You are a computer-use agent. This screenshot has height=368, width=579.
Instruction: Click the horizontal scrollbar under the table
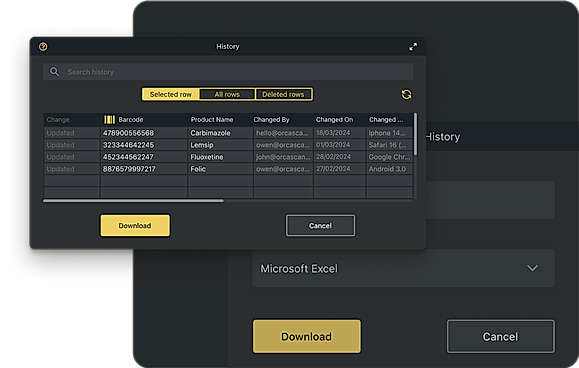tap(133, 201)
